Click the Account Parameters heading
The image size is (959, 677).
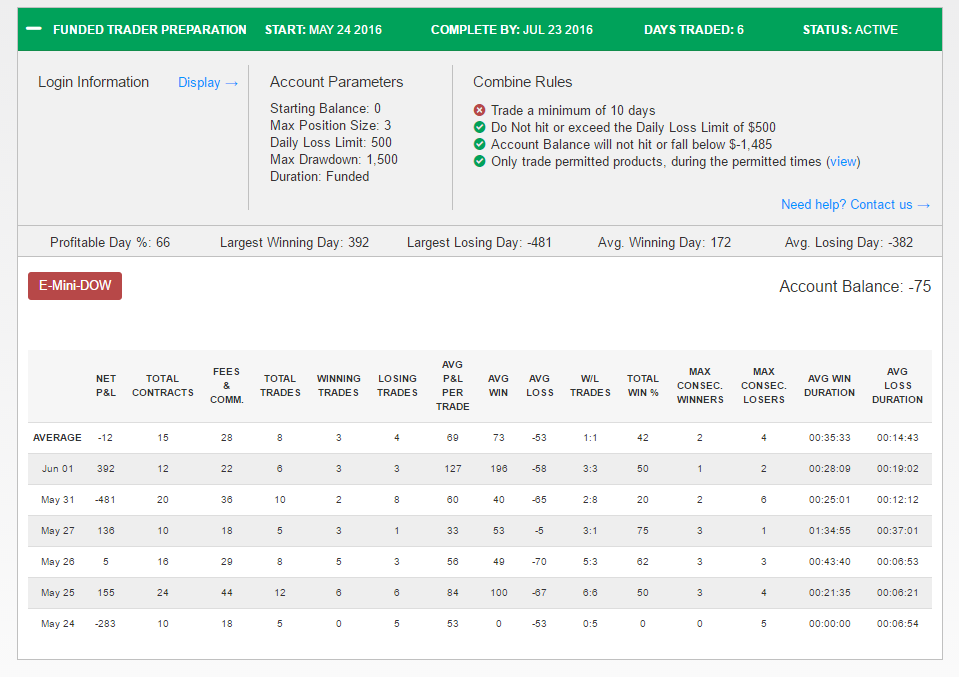pos(336,82)
